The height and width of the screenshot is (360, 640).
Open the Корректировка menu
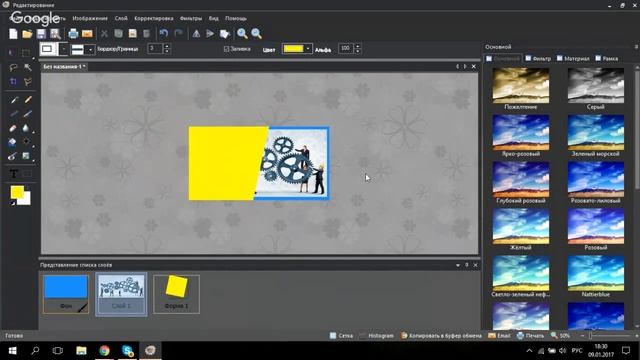[154, 18]
